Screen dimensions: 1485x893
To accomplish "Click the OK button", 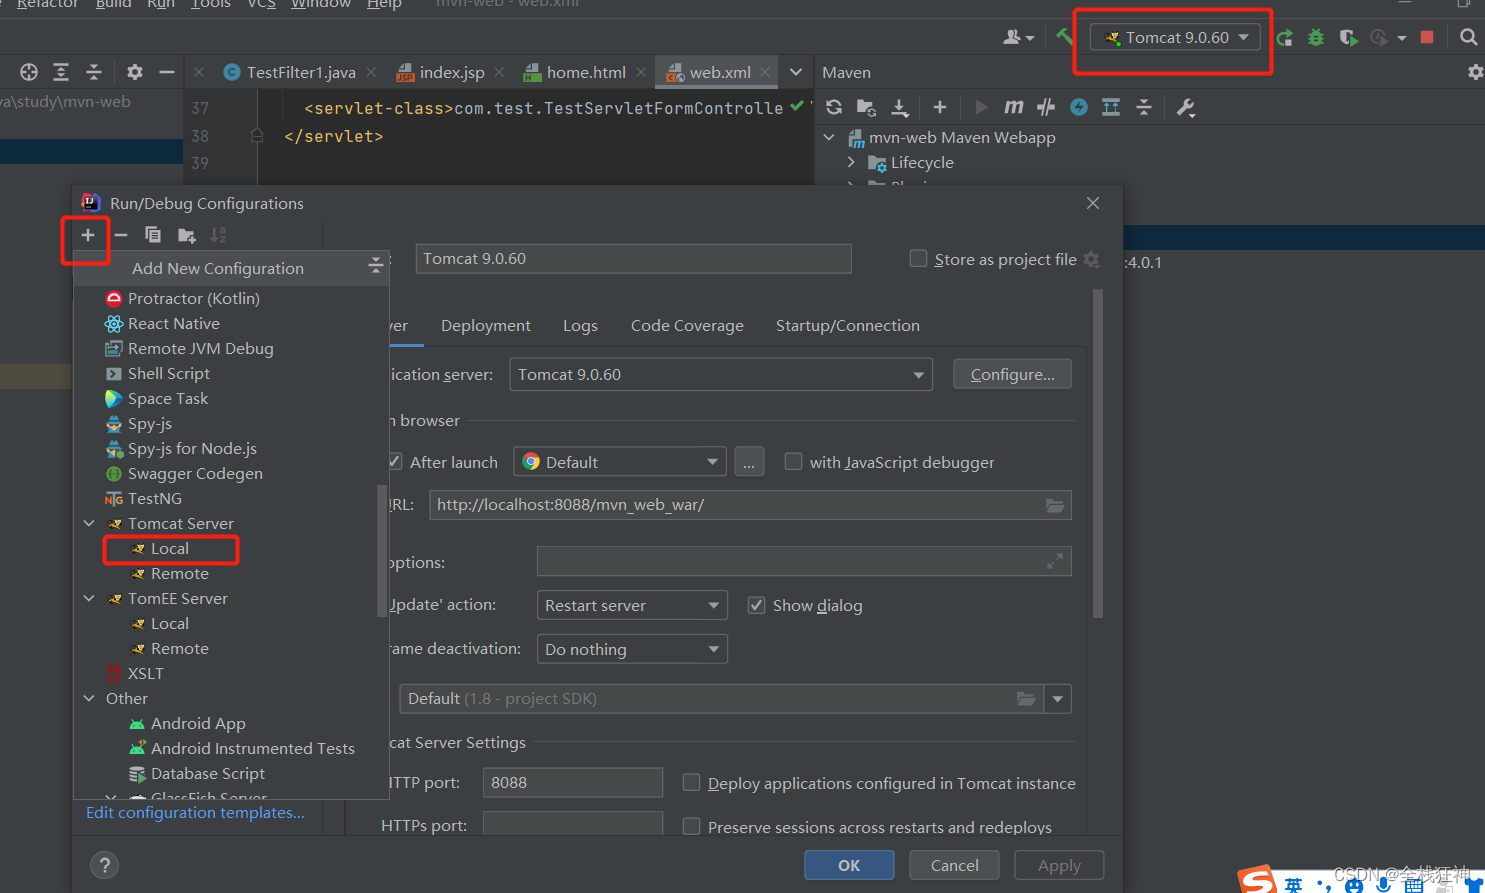I will (849, 866).
